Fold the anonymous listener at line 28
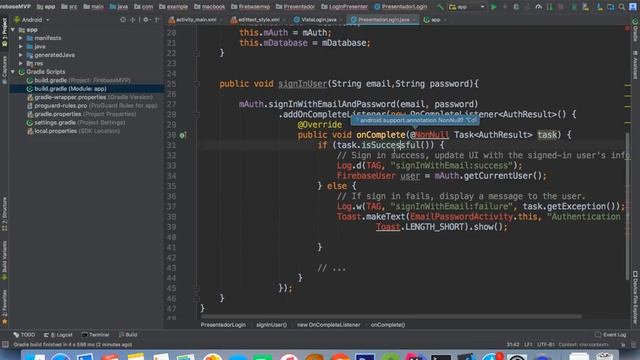Viewport: 640px width, 360px height. (196, 115)
